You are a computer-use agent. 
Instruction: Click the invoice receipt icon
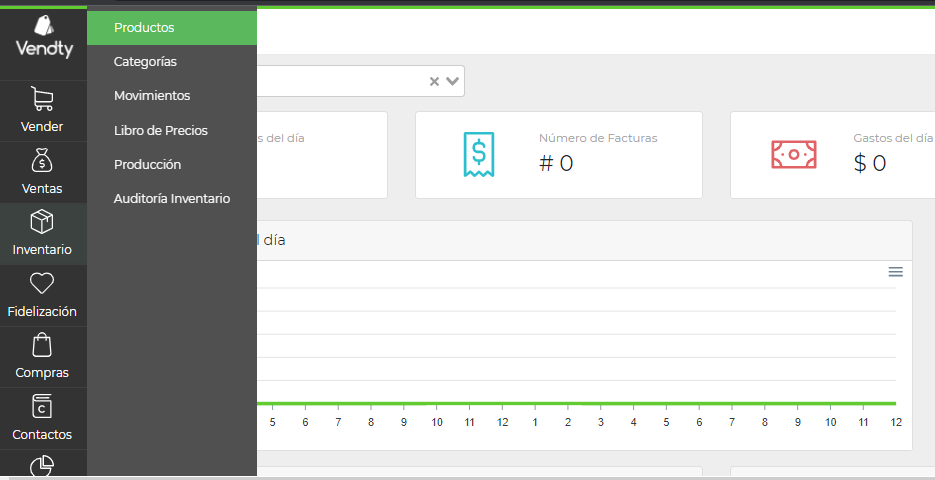[x=479, y=154]
